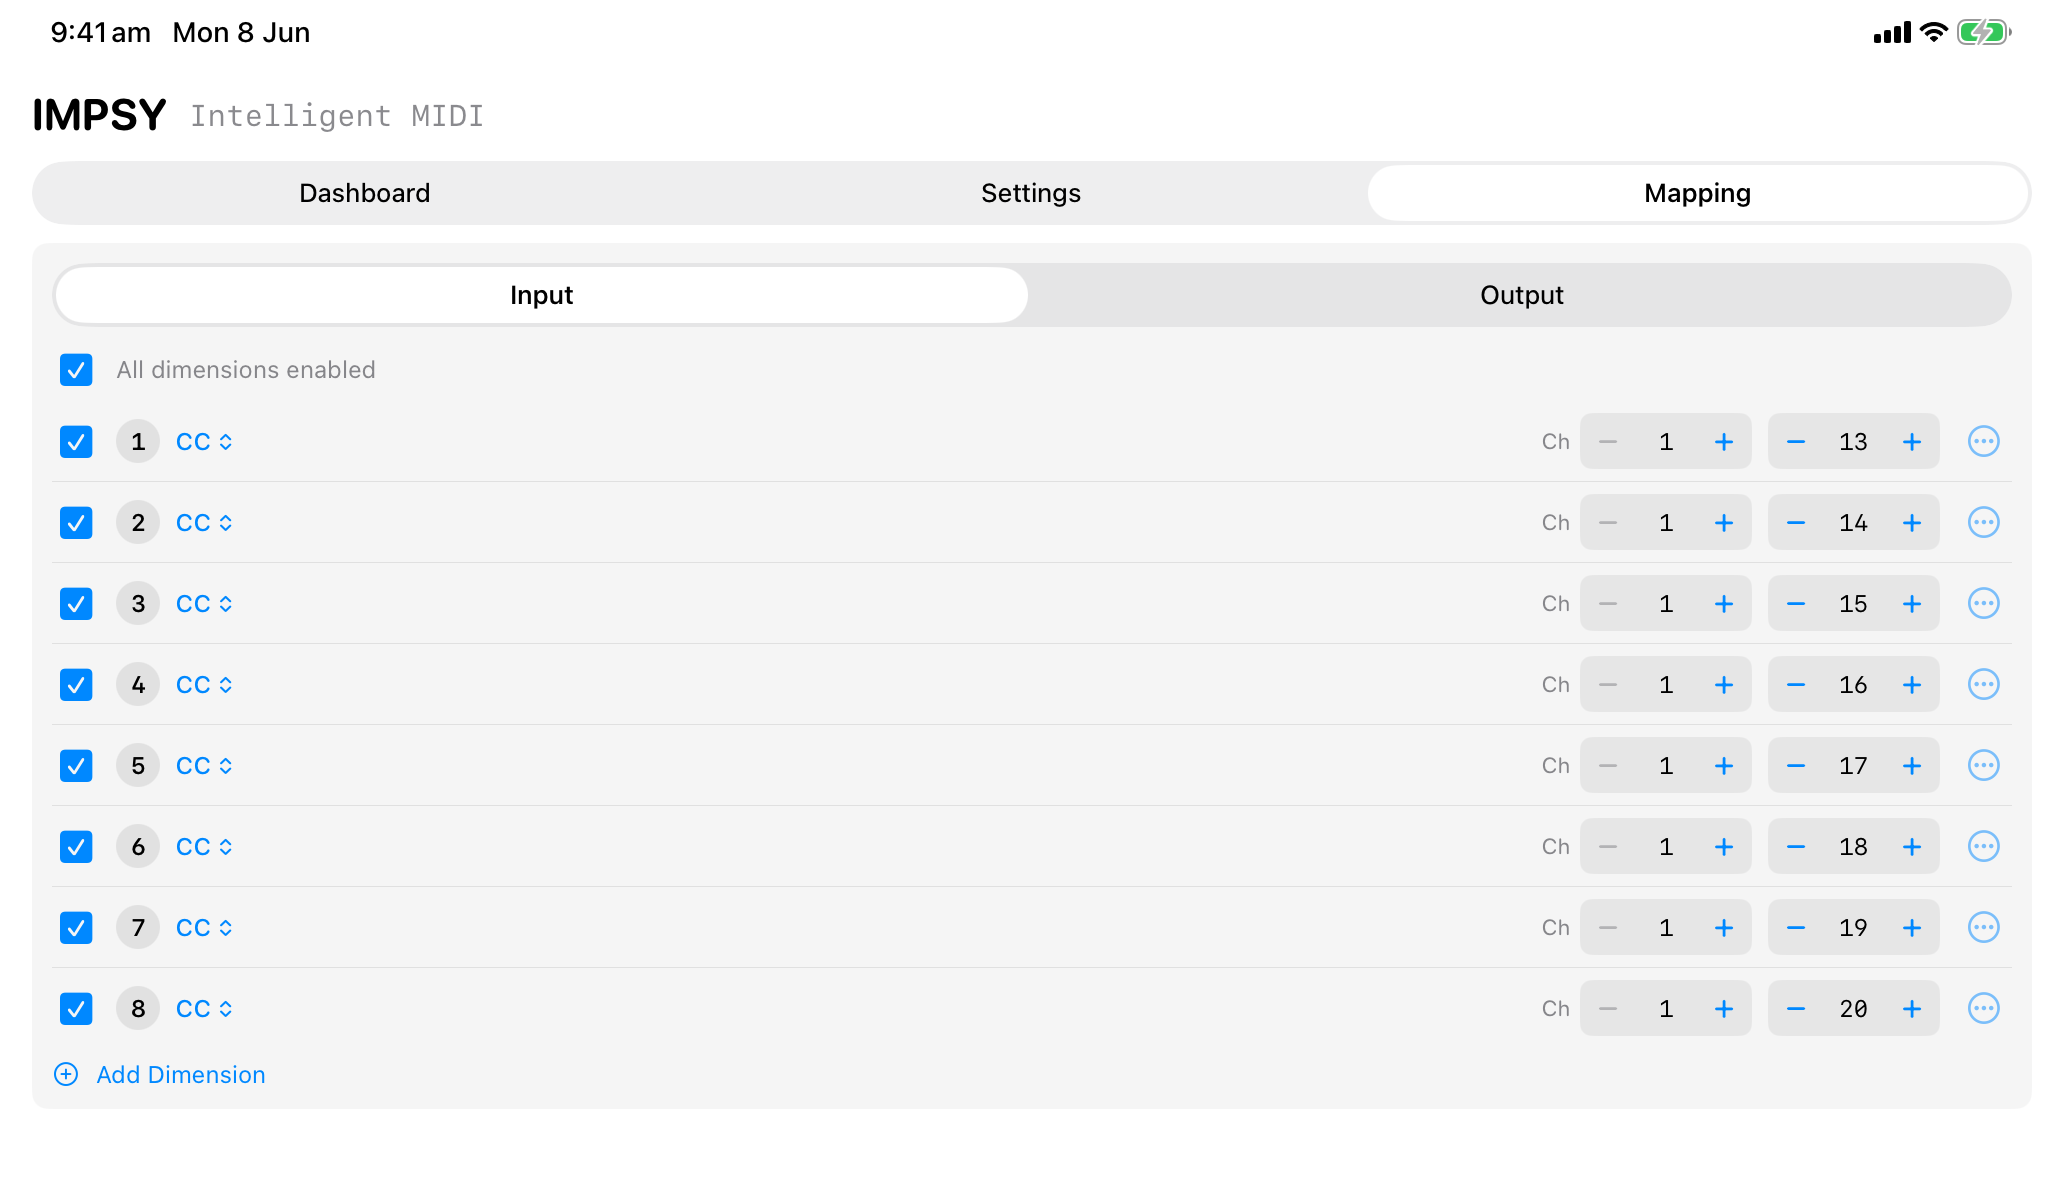Increase channel for dimension 8

point(1723,1008)
